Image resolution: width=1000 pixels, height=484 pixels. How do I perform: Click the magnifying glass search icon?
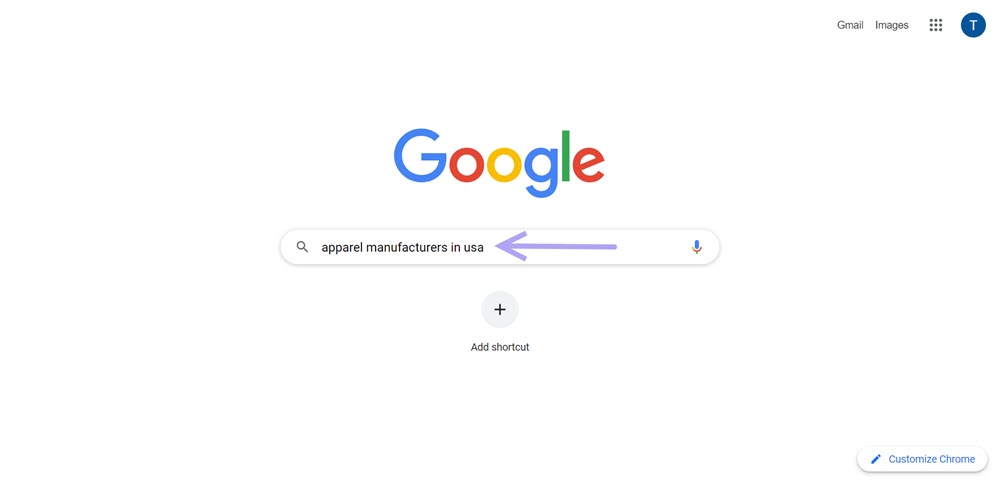tap(302, 247)
